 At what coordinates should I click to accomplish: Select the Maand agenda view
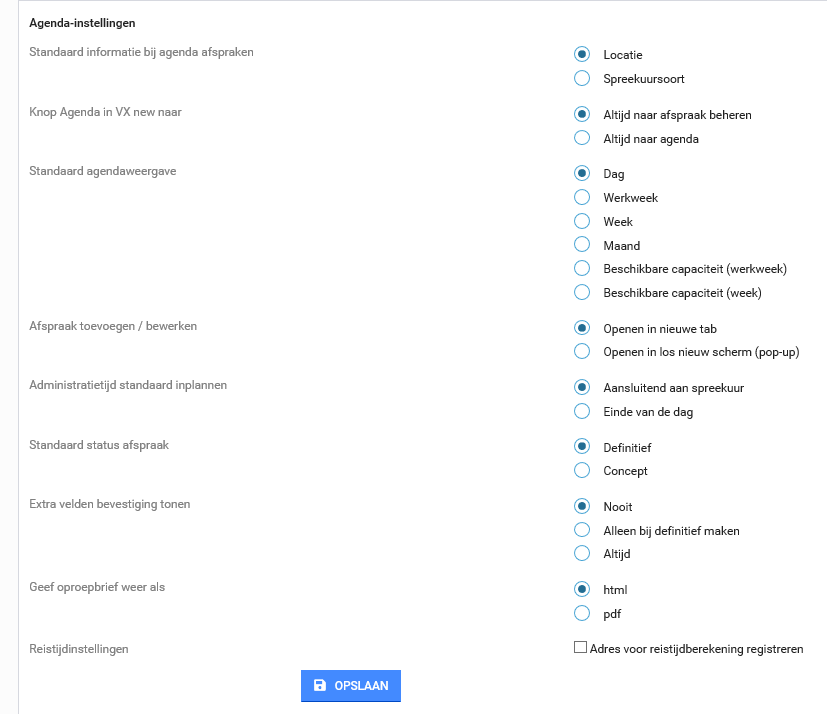click(582, 245)
